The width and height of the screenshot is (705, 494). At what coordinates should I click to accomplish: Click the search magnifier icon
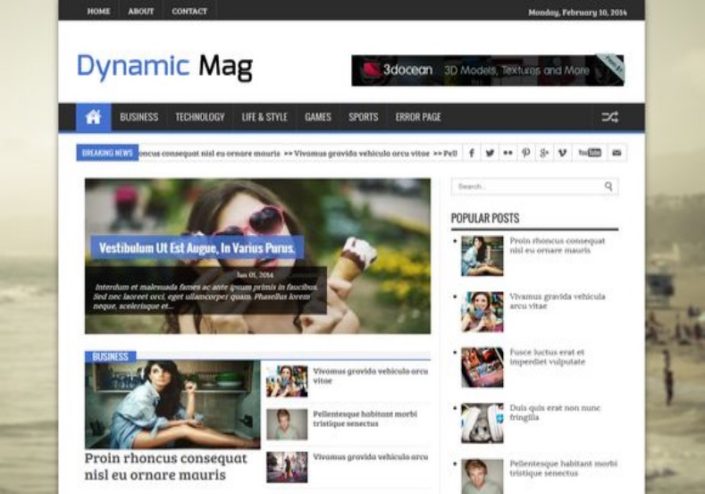tap(608, 186)
